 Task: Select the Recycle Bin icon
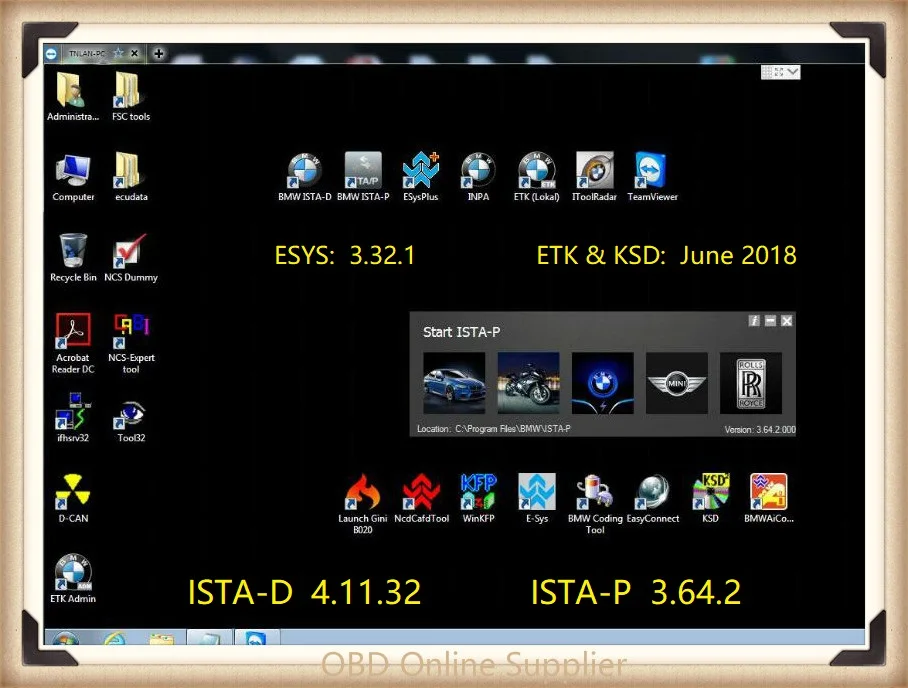(x=73, y=257)
